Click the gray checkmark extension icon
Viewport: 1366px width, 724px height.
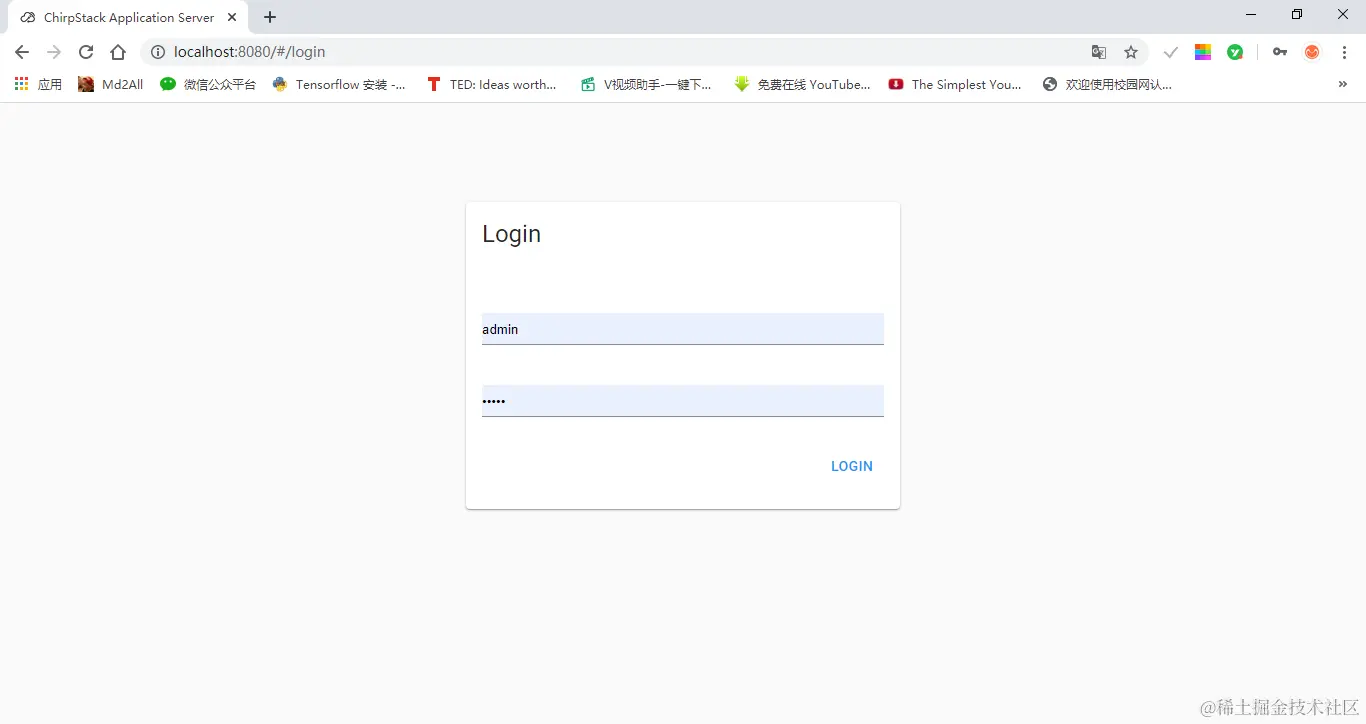[1171, 52]
